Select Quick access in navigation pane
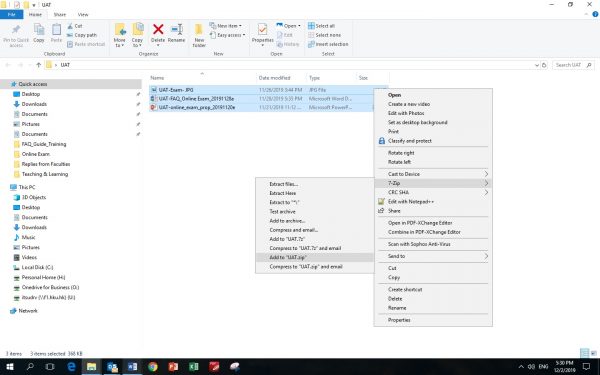The image size is (600, 375). 33,84
